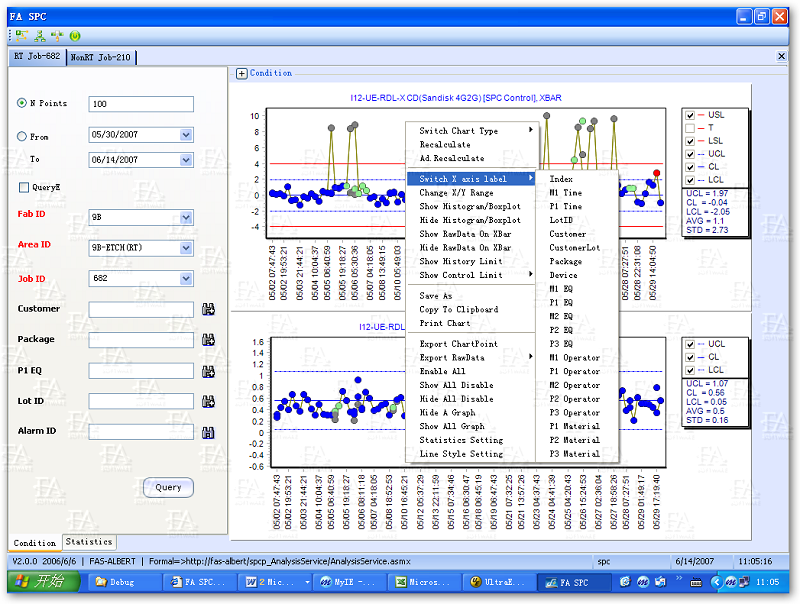
Task: Search Lot ID using the binoculars icon
Action: (208, 402)
